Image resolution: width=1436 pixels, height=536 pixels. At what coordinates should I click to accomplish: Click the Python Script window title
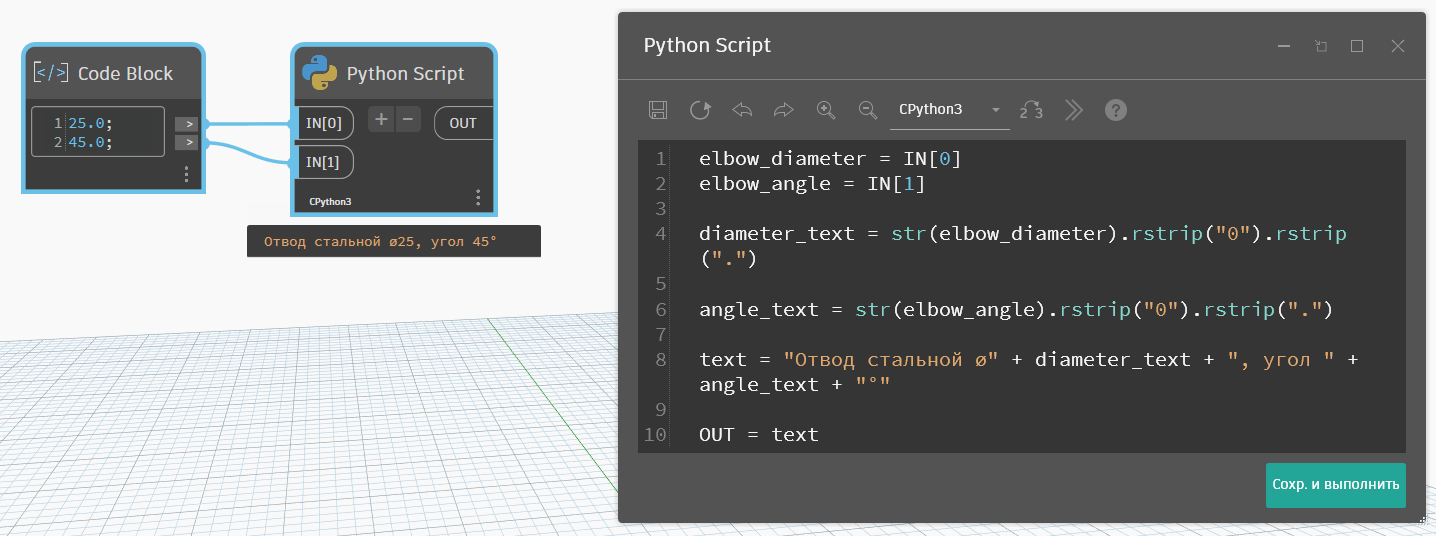(x=707, y=46)
